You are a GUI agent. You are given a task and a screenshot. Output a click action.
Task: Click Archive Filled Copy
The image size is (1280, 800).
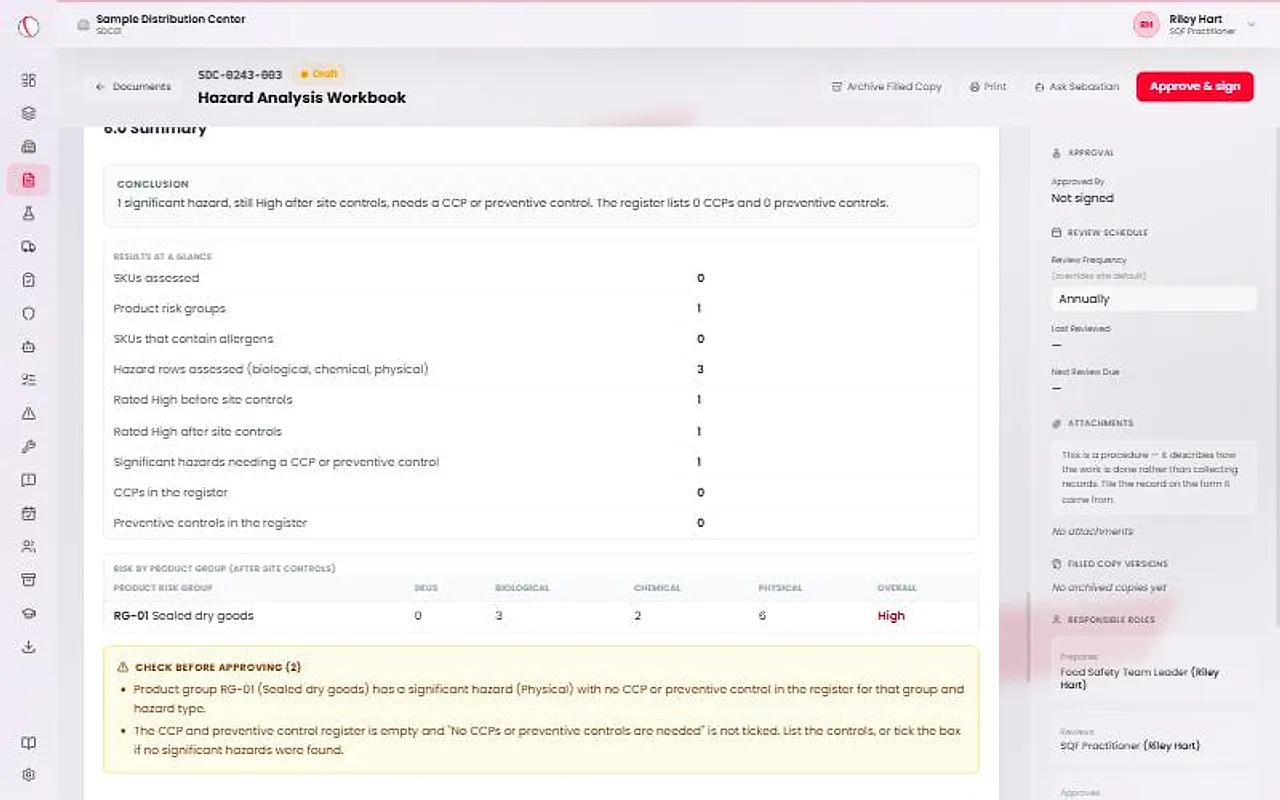(887, 87)
